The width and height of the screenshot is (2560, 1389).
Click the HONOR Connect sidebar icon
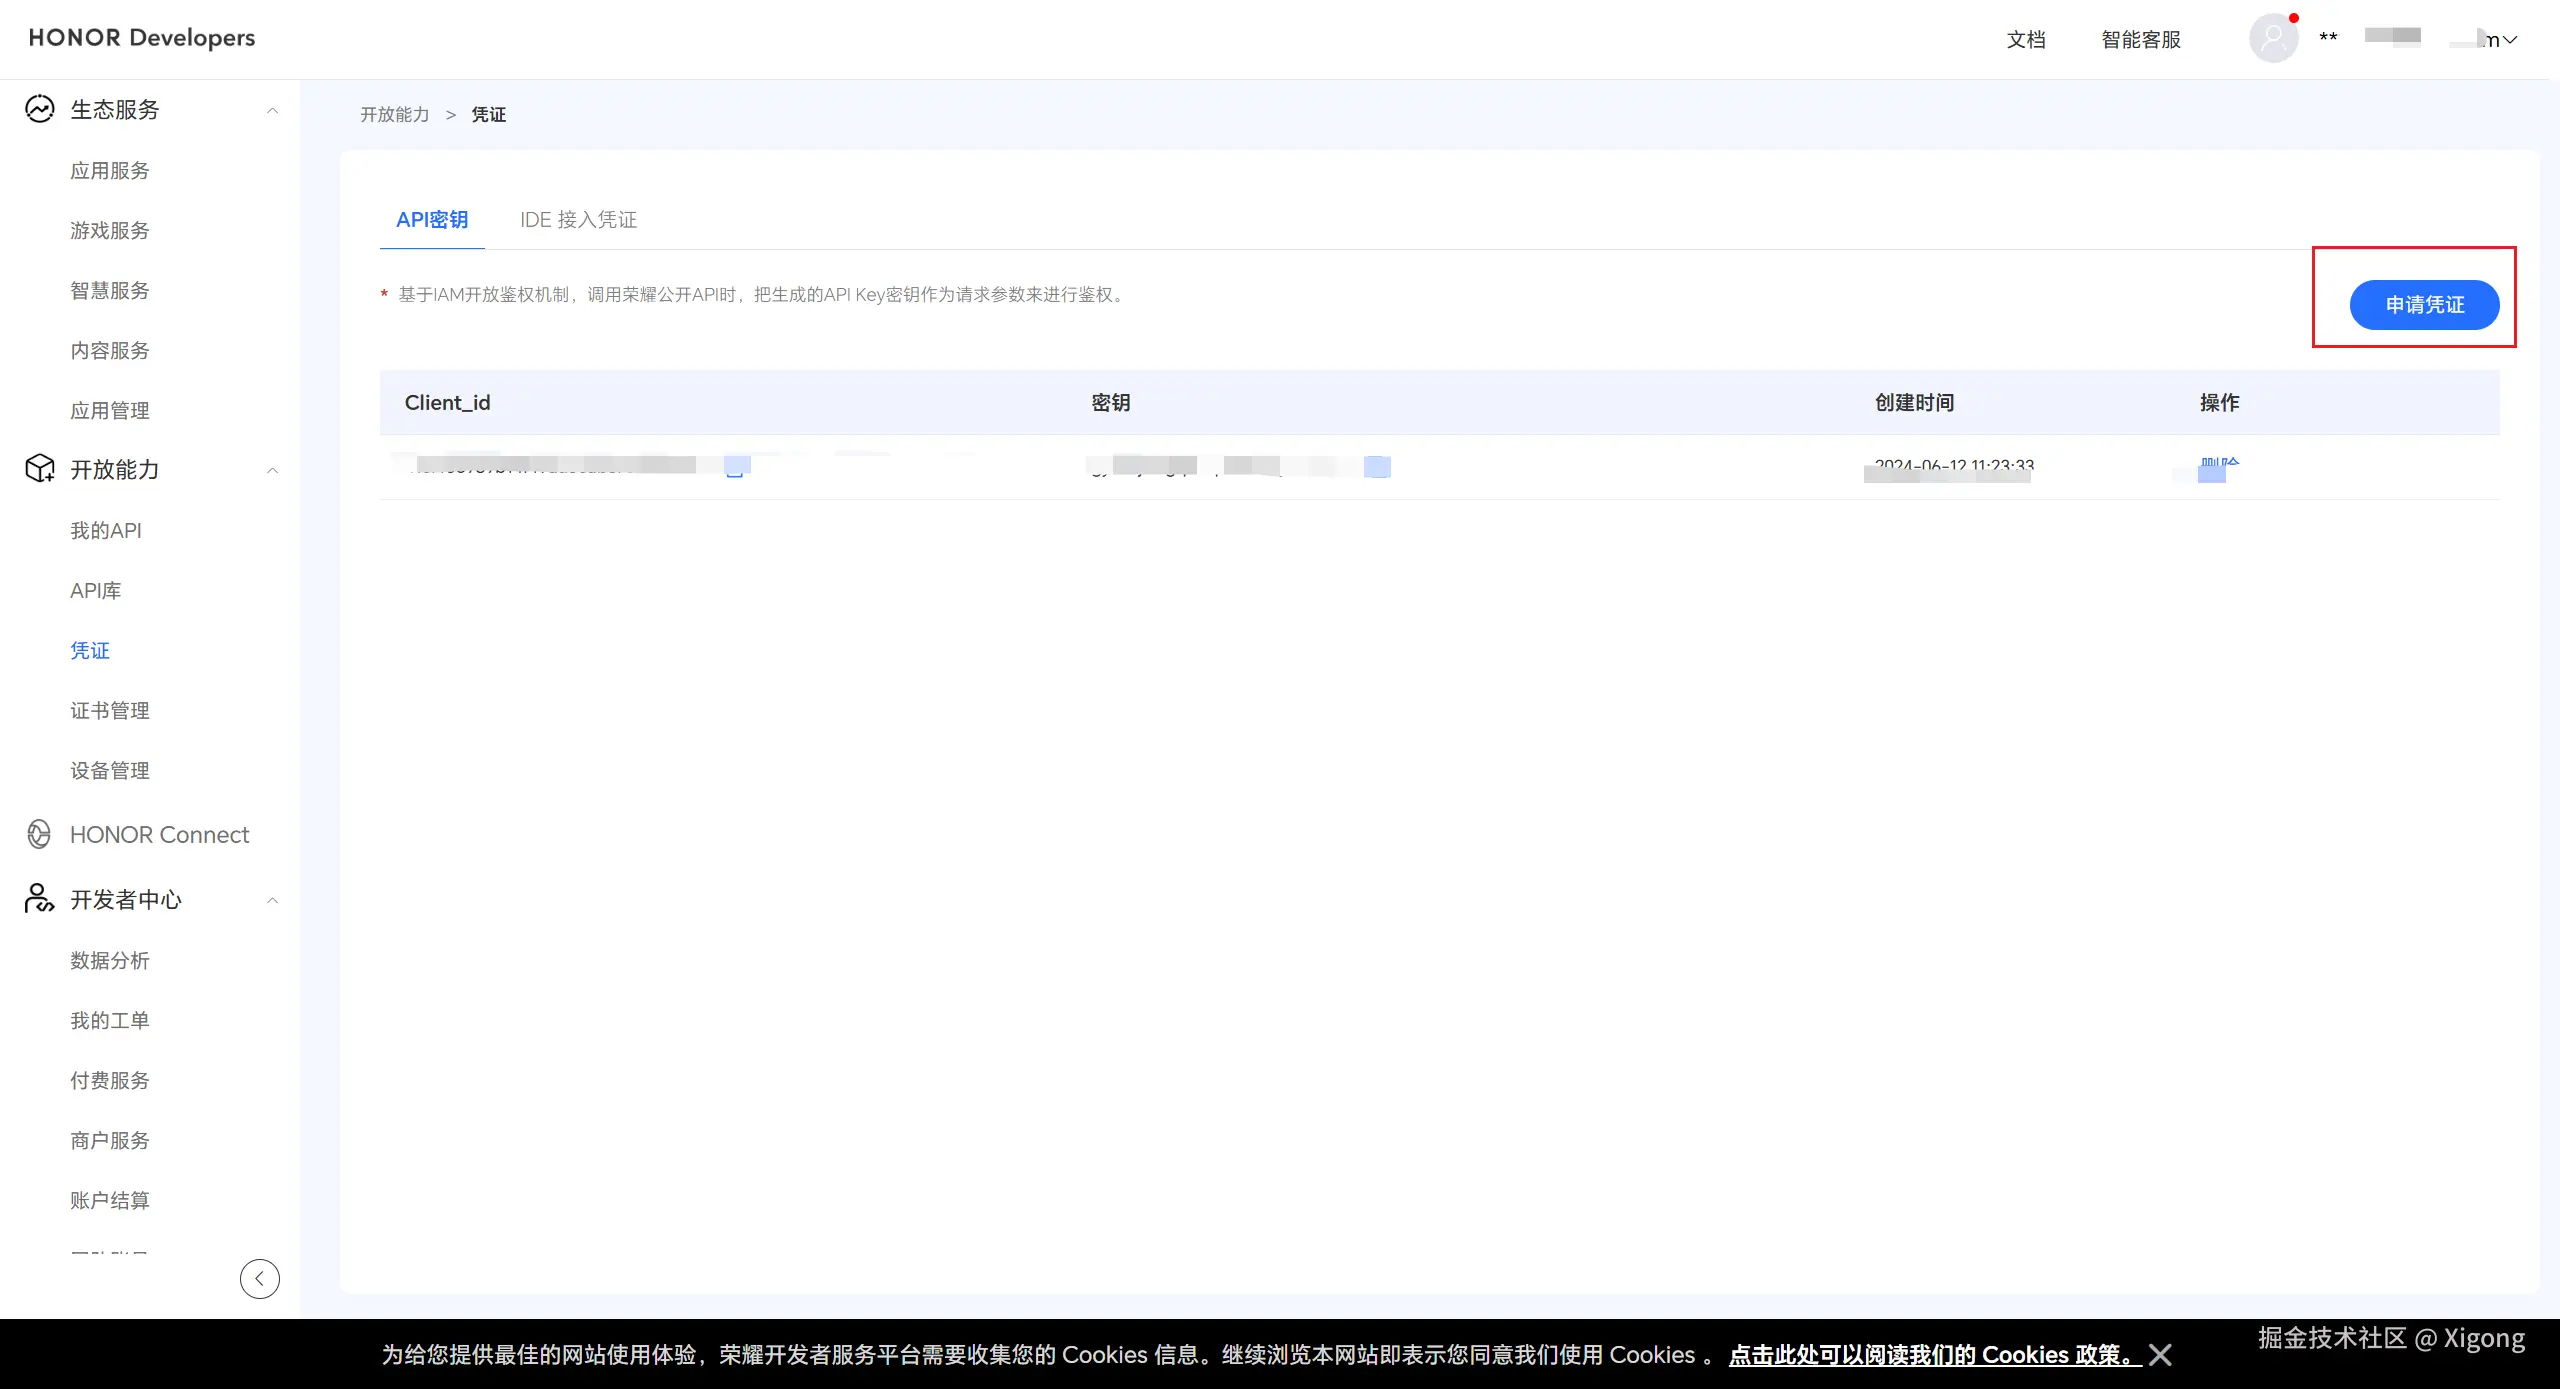[x=40, y=834]
